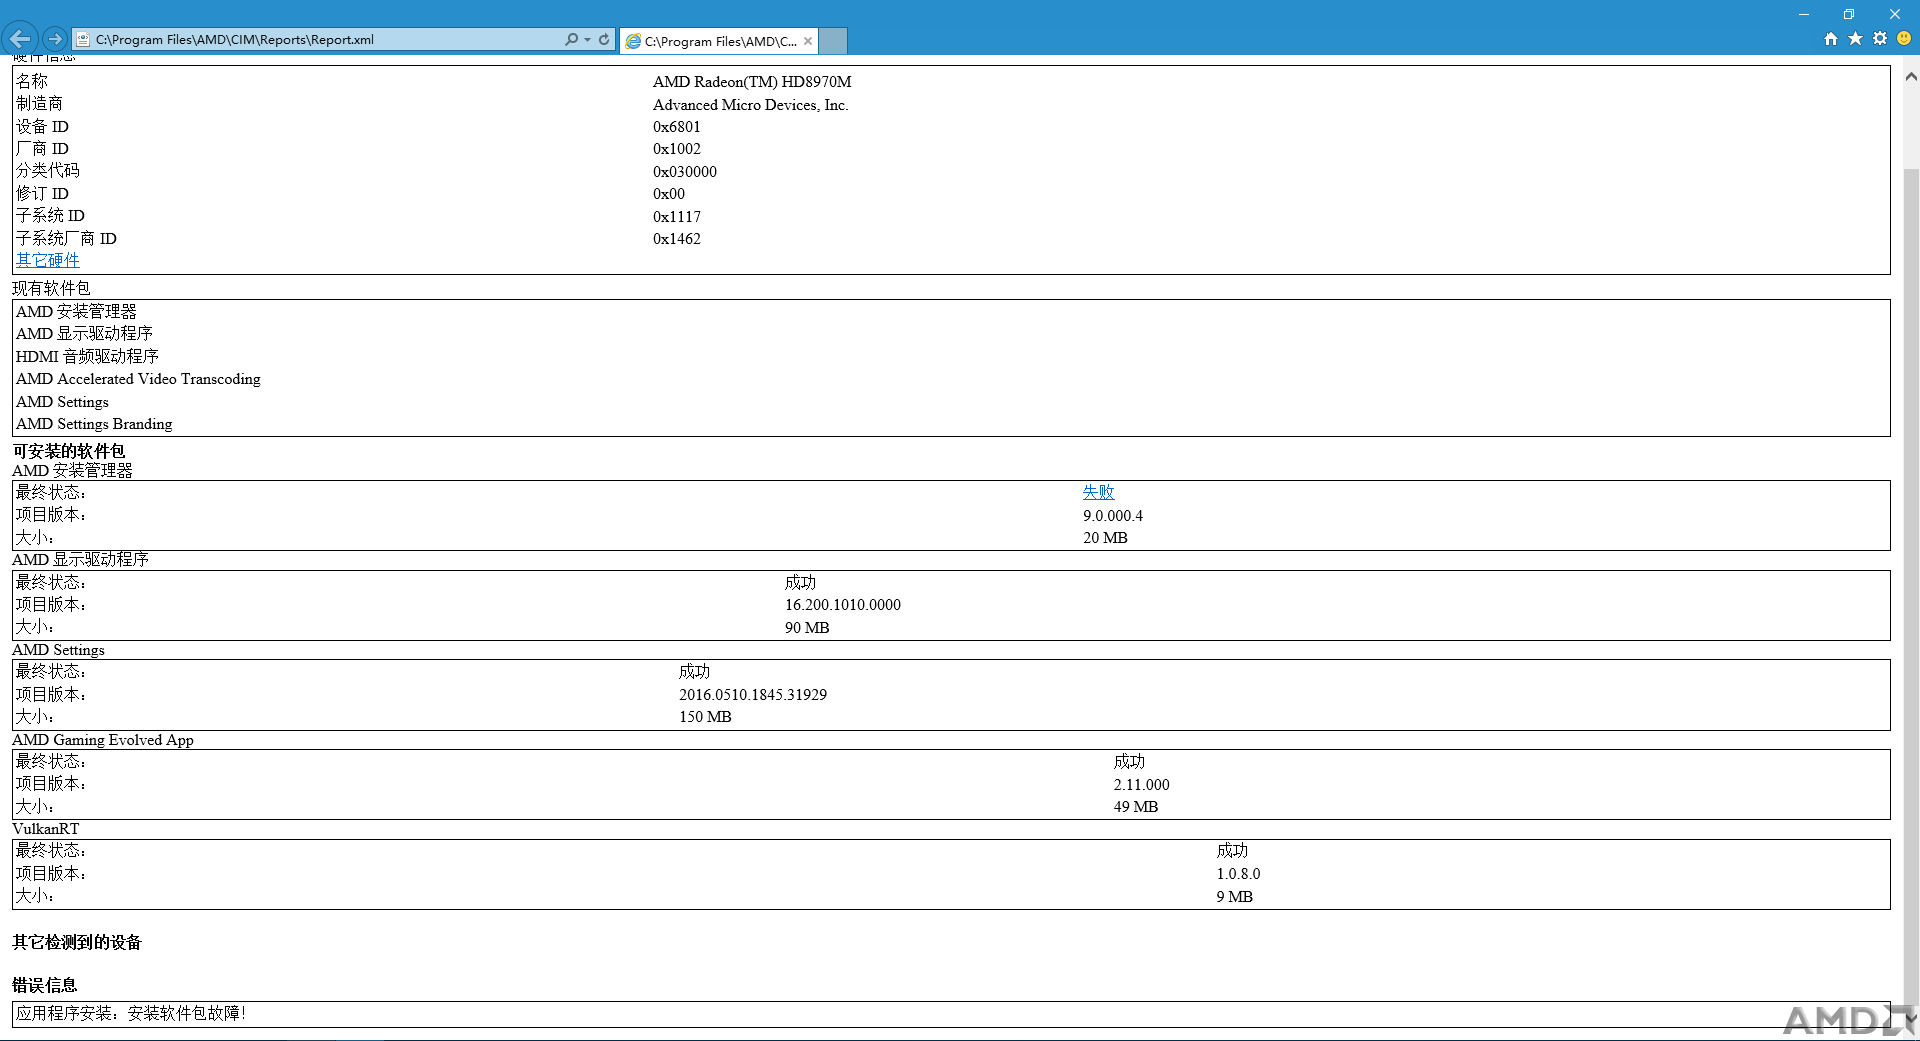The height and width of the screenshot is (1041, 1920).
Task: Click the search magnifier in address bar
Action: (x=571, y=39)
